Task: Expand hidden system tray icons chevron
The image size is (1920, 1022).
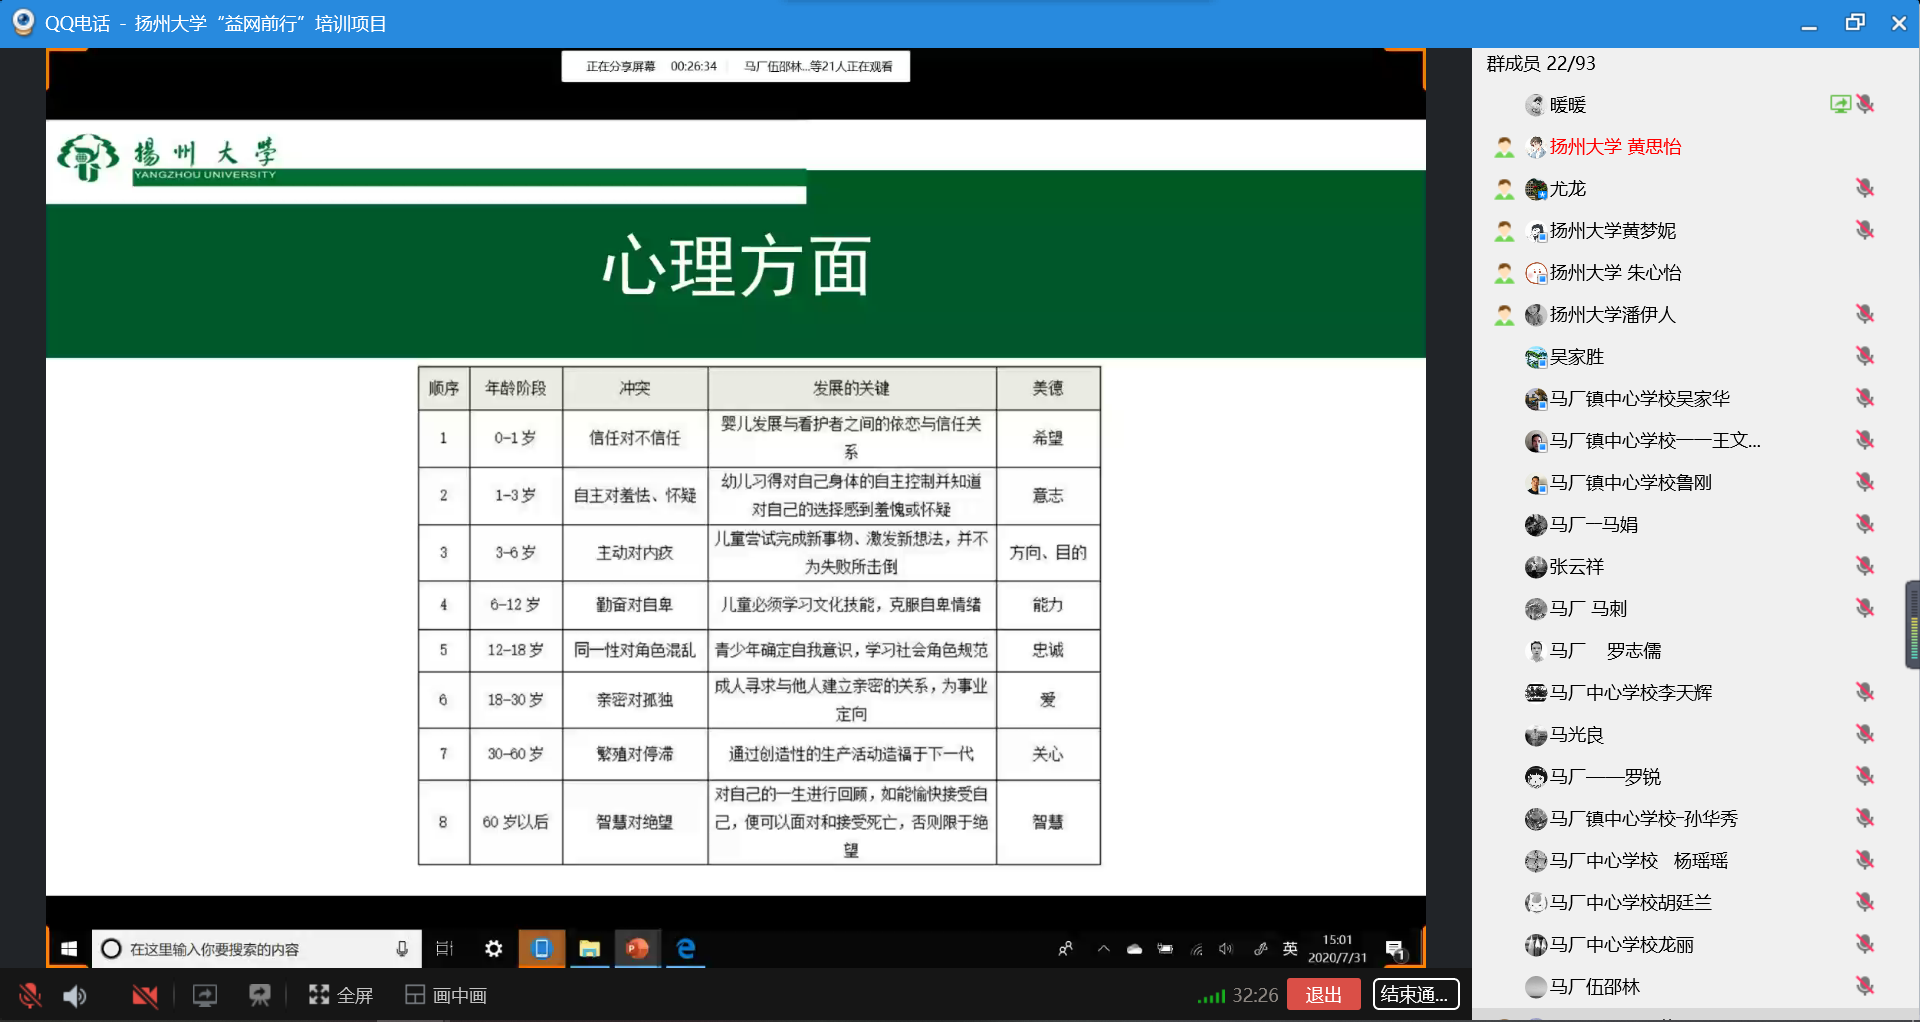Action: pos(1103,949)
